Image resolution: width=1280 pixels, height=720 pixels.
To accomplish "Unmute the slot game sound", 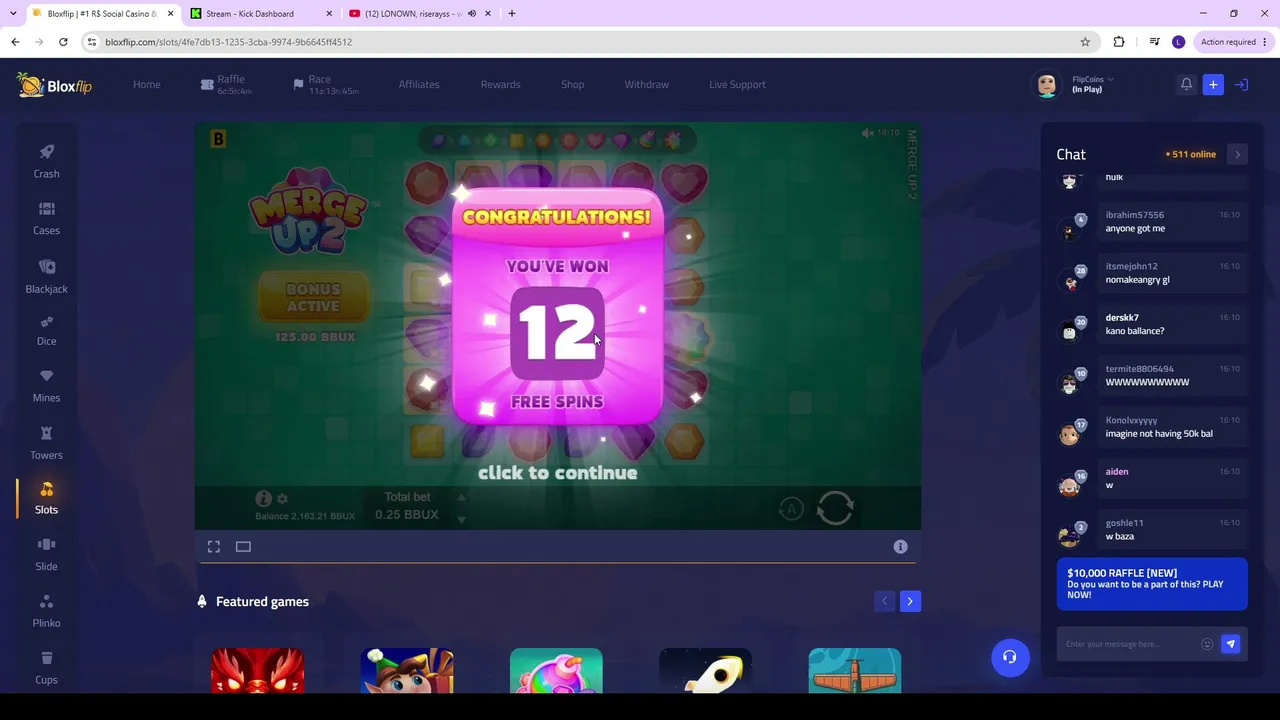I will tap(868, 133).
